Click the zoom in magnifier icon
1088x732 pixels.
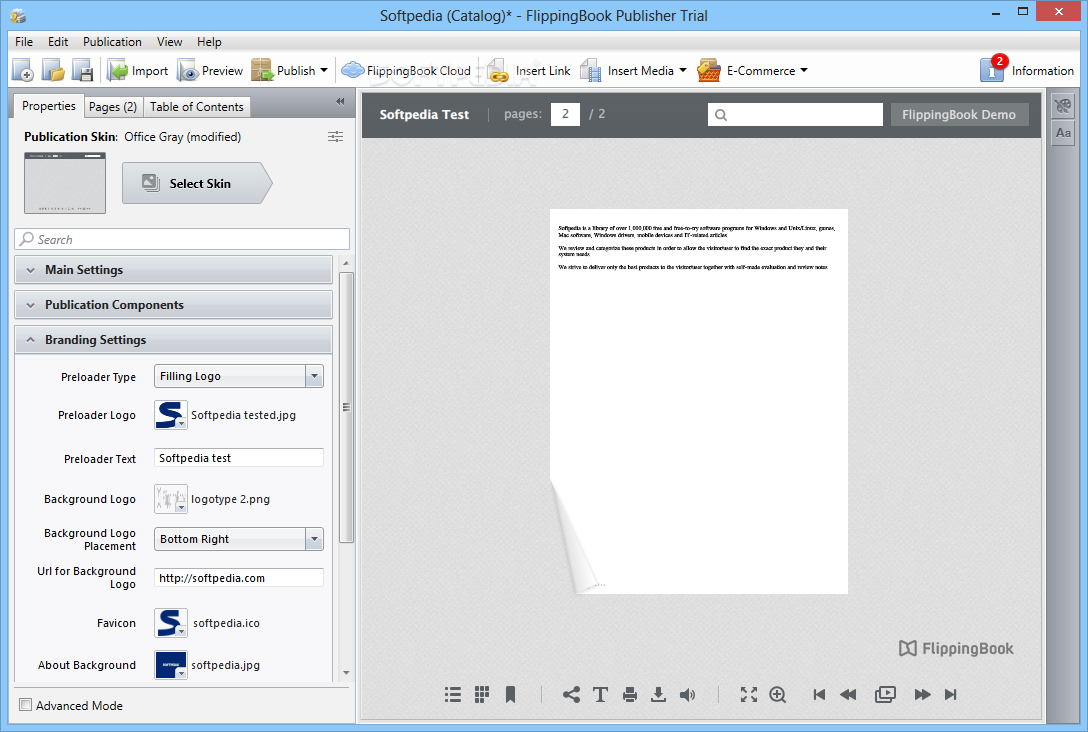tap(778, 695)
